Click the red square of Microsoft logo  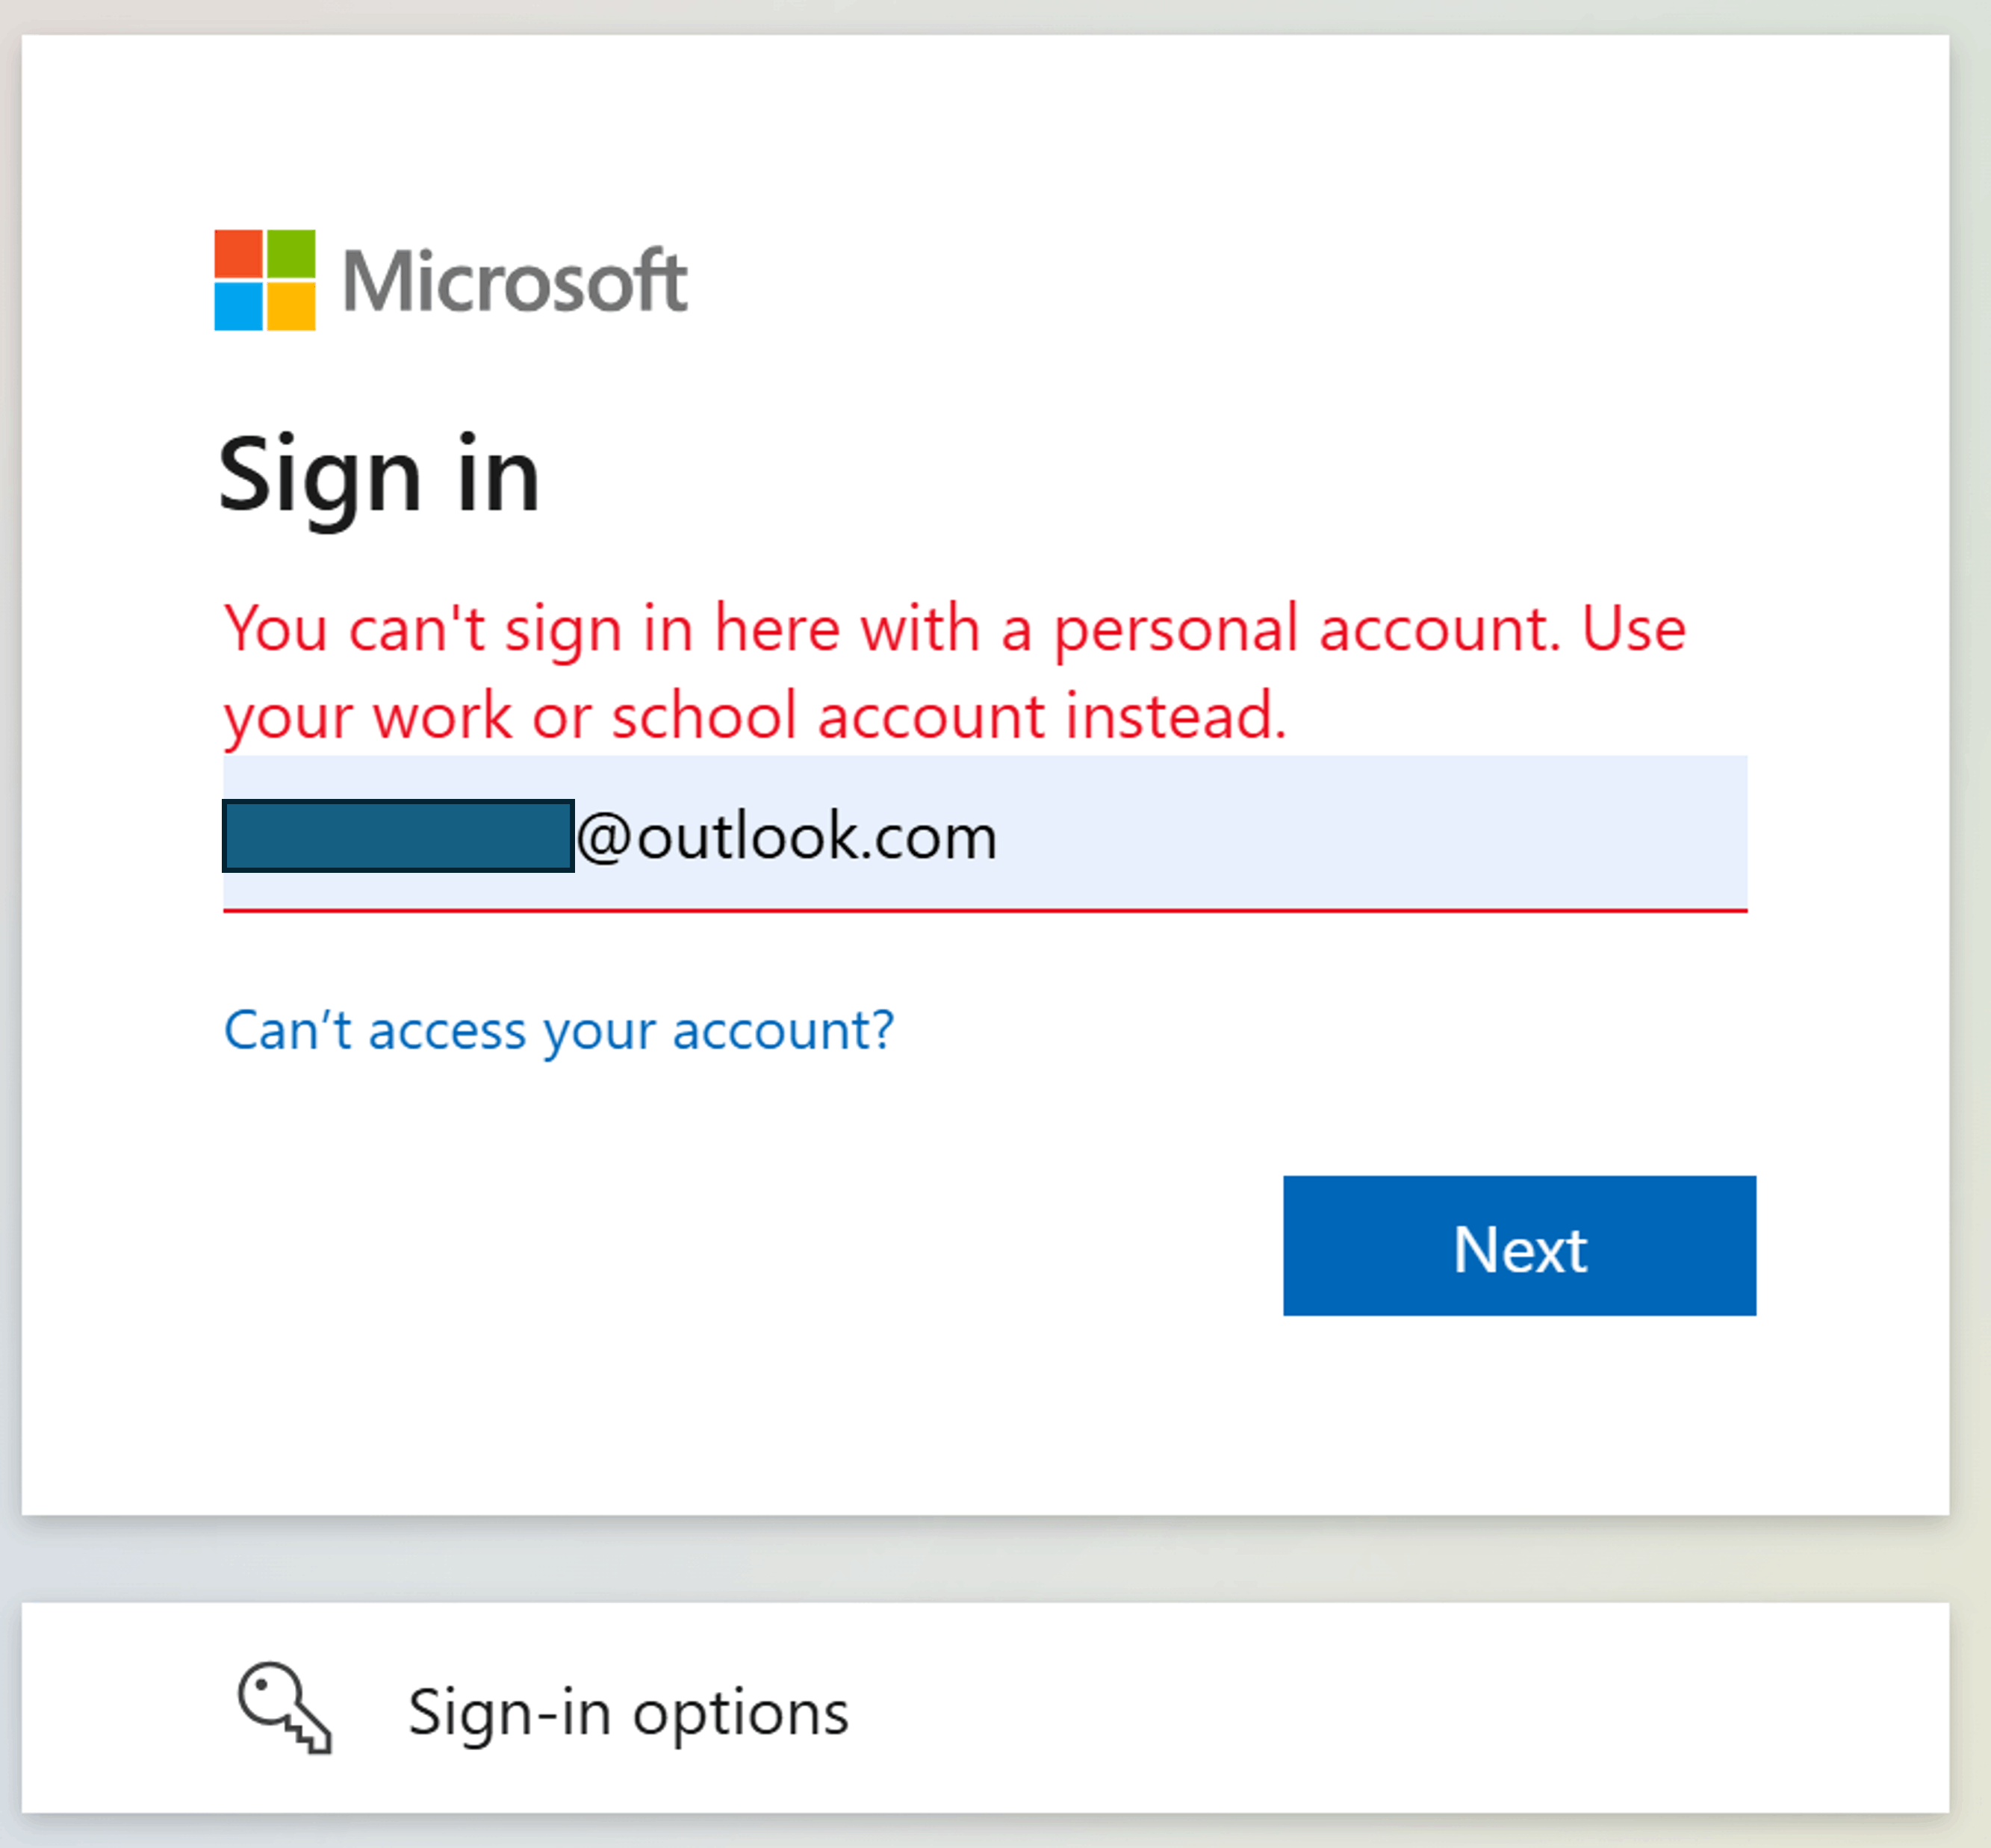238,254
